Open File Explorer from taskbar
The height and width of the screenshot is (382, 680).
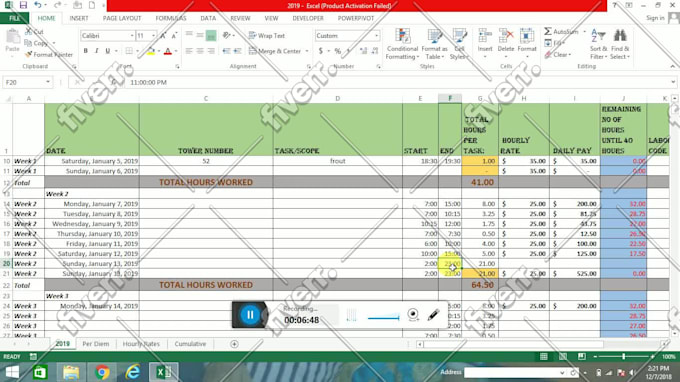71,372
